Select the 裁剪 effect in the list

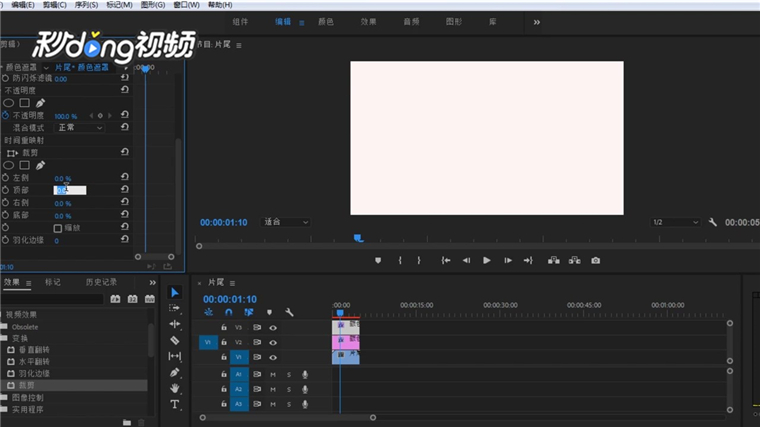pos(75,385)
